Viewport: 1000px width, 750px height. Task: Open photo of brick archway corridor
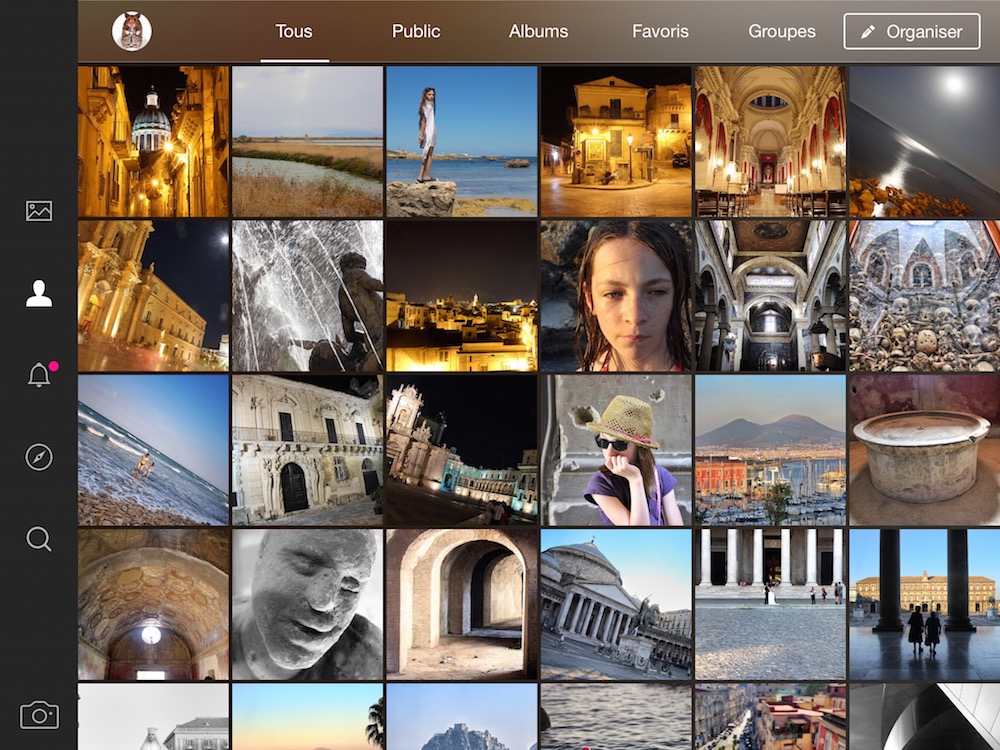(462, 605)
